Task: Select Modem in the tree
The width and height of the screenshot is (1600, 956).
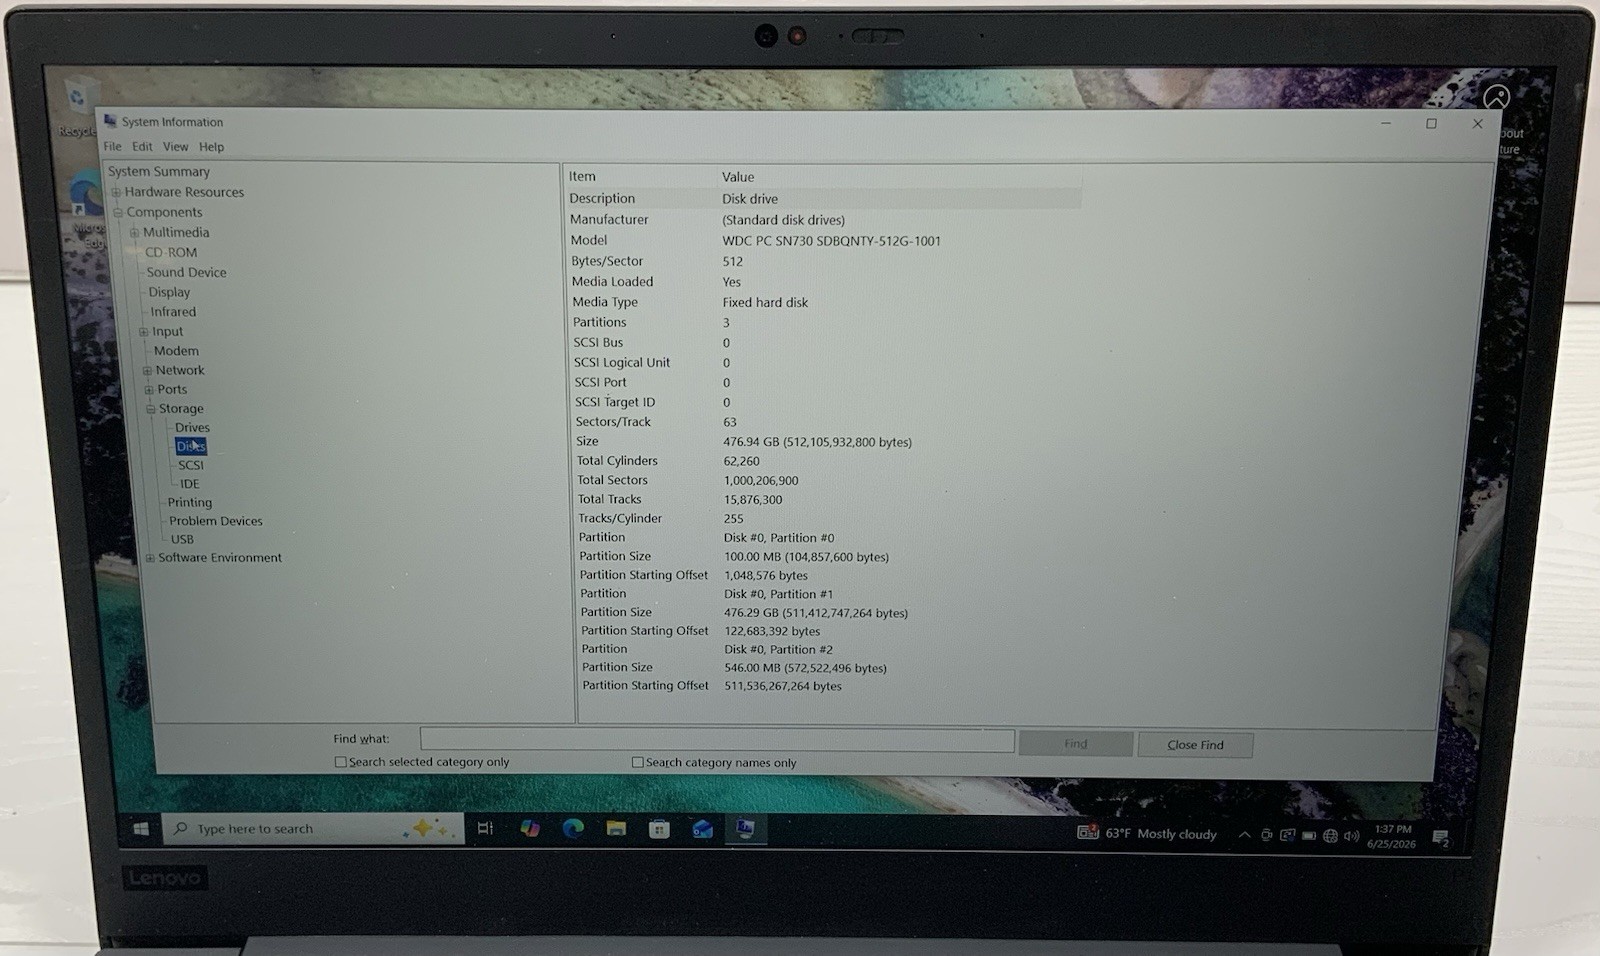Action: (x=176, y=350)
